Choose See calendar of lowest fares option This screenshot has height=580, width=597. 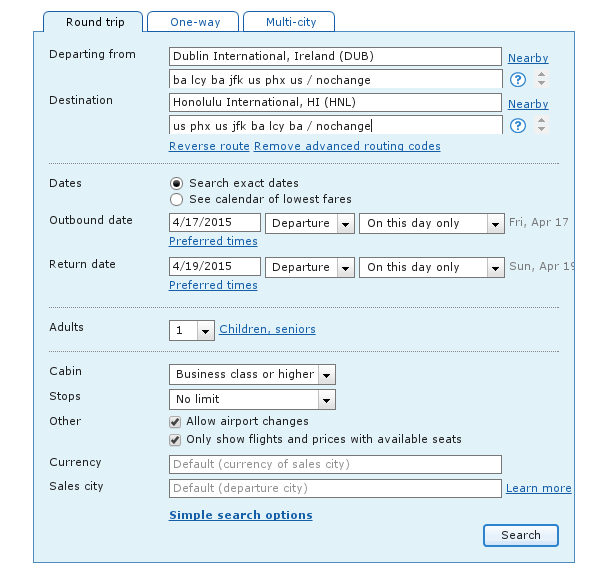(x=176, y=199)
